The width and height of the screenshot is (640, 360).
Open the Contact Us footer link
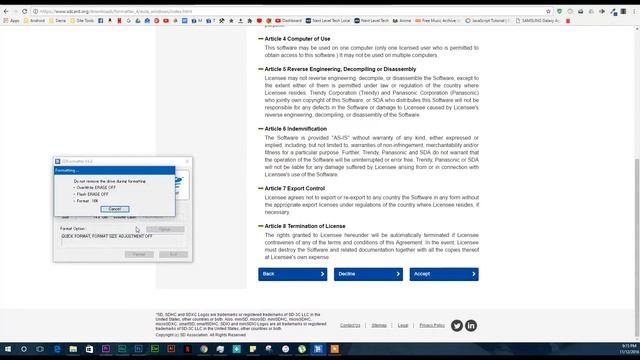(350, 325)
